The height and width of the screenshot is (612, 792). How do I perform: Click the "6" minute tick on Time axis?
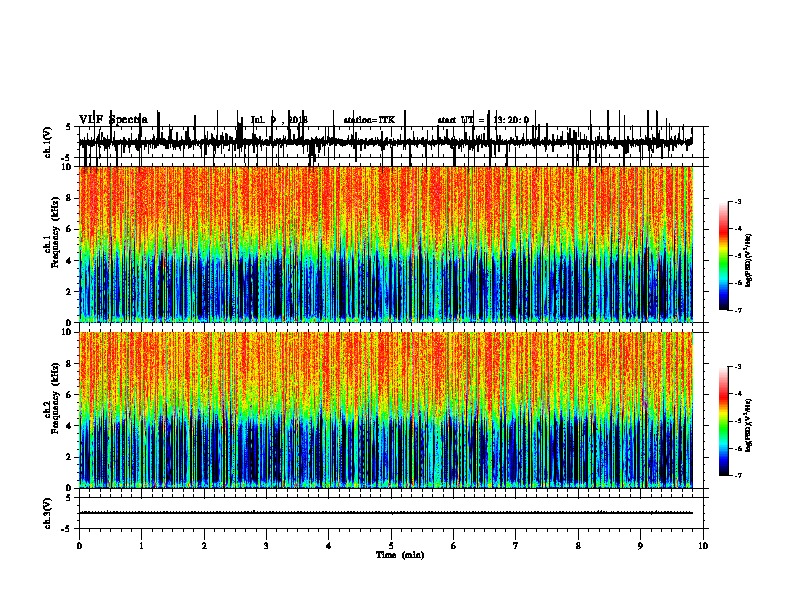pyautogui.click(x=454, y=546)
